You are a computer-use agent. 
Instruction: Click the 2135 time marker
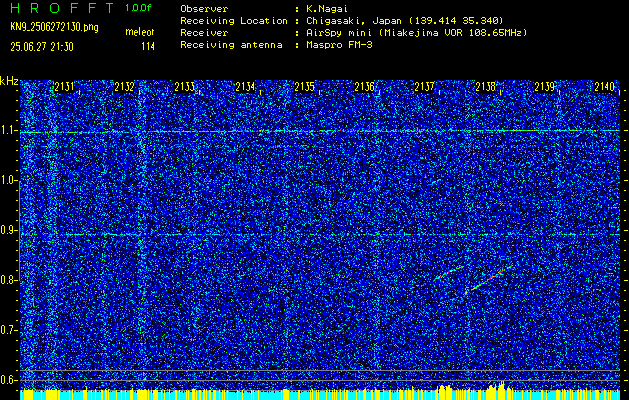(x=304, y=87)
